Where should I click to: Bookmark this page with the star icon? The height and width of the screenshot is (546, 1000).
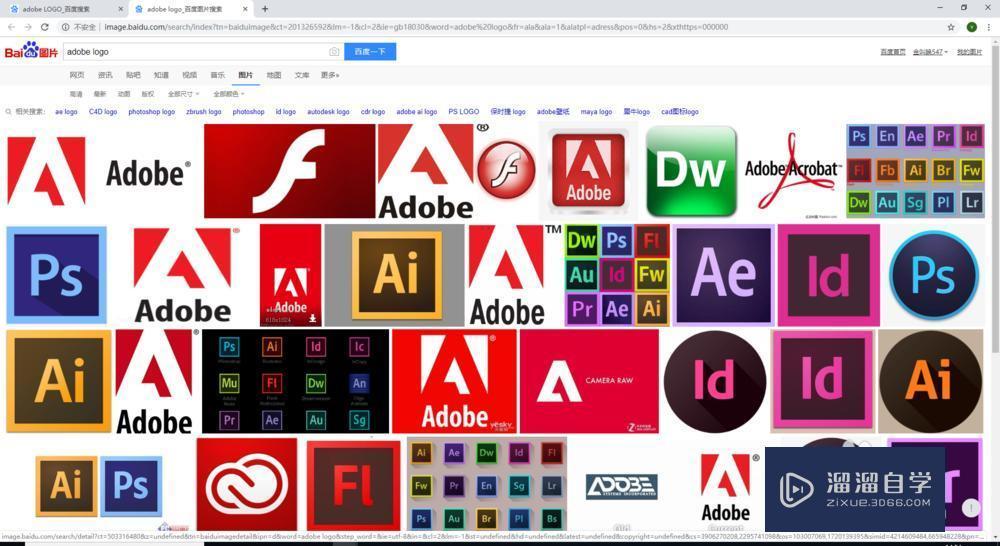tap(951, 27)
